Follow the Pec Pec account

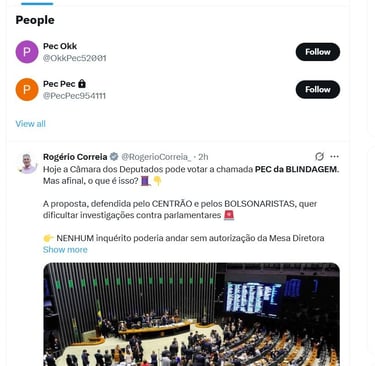click(318, 90)
